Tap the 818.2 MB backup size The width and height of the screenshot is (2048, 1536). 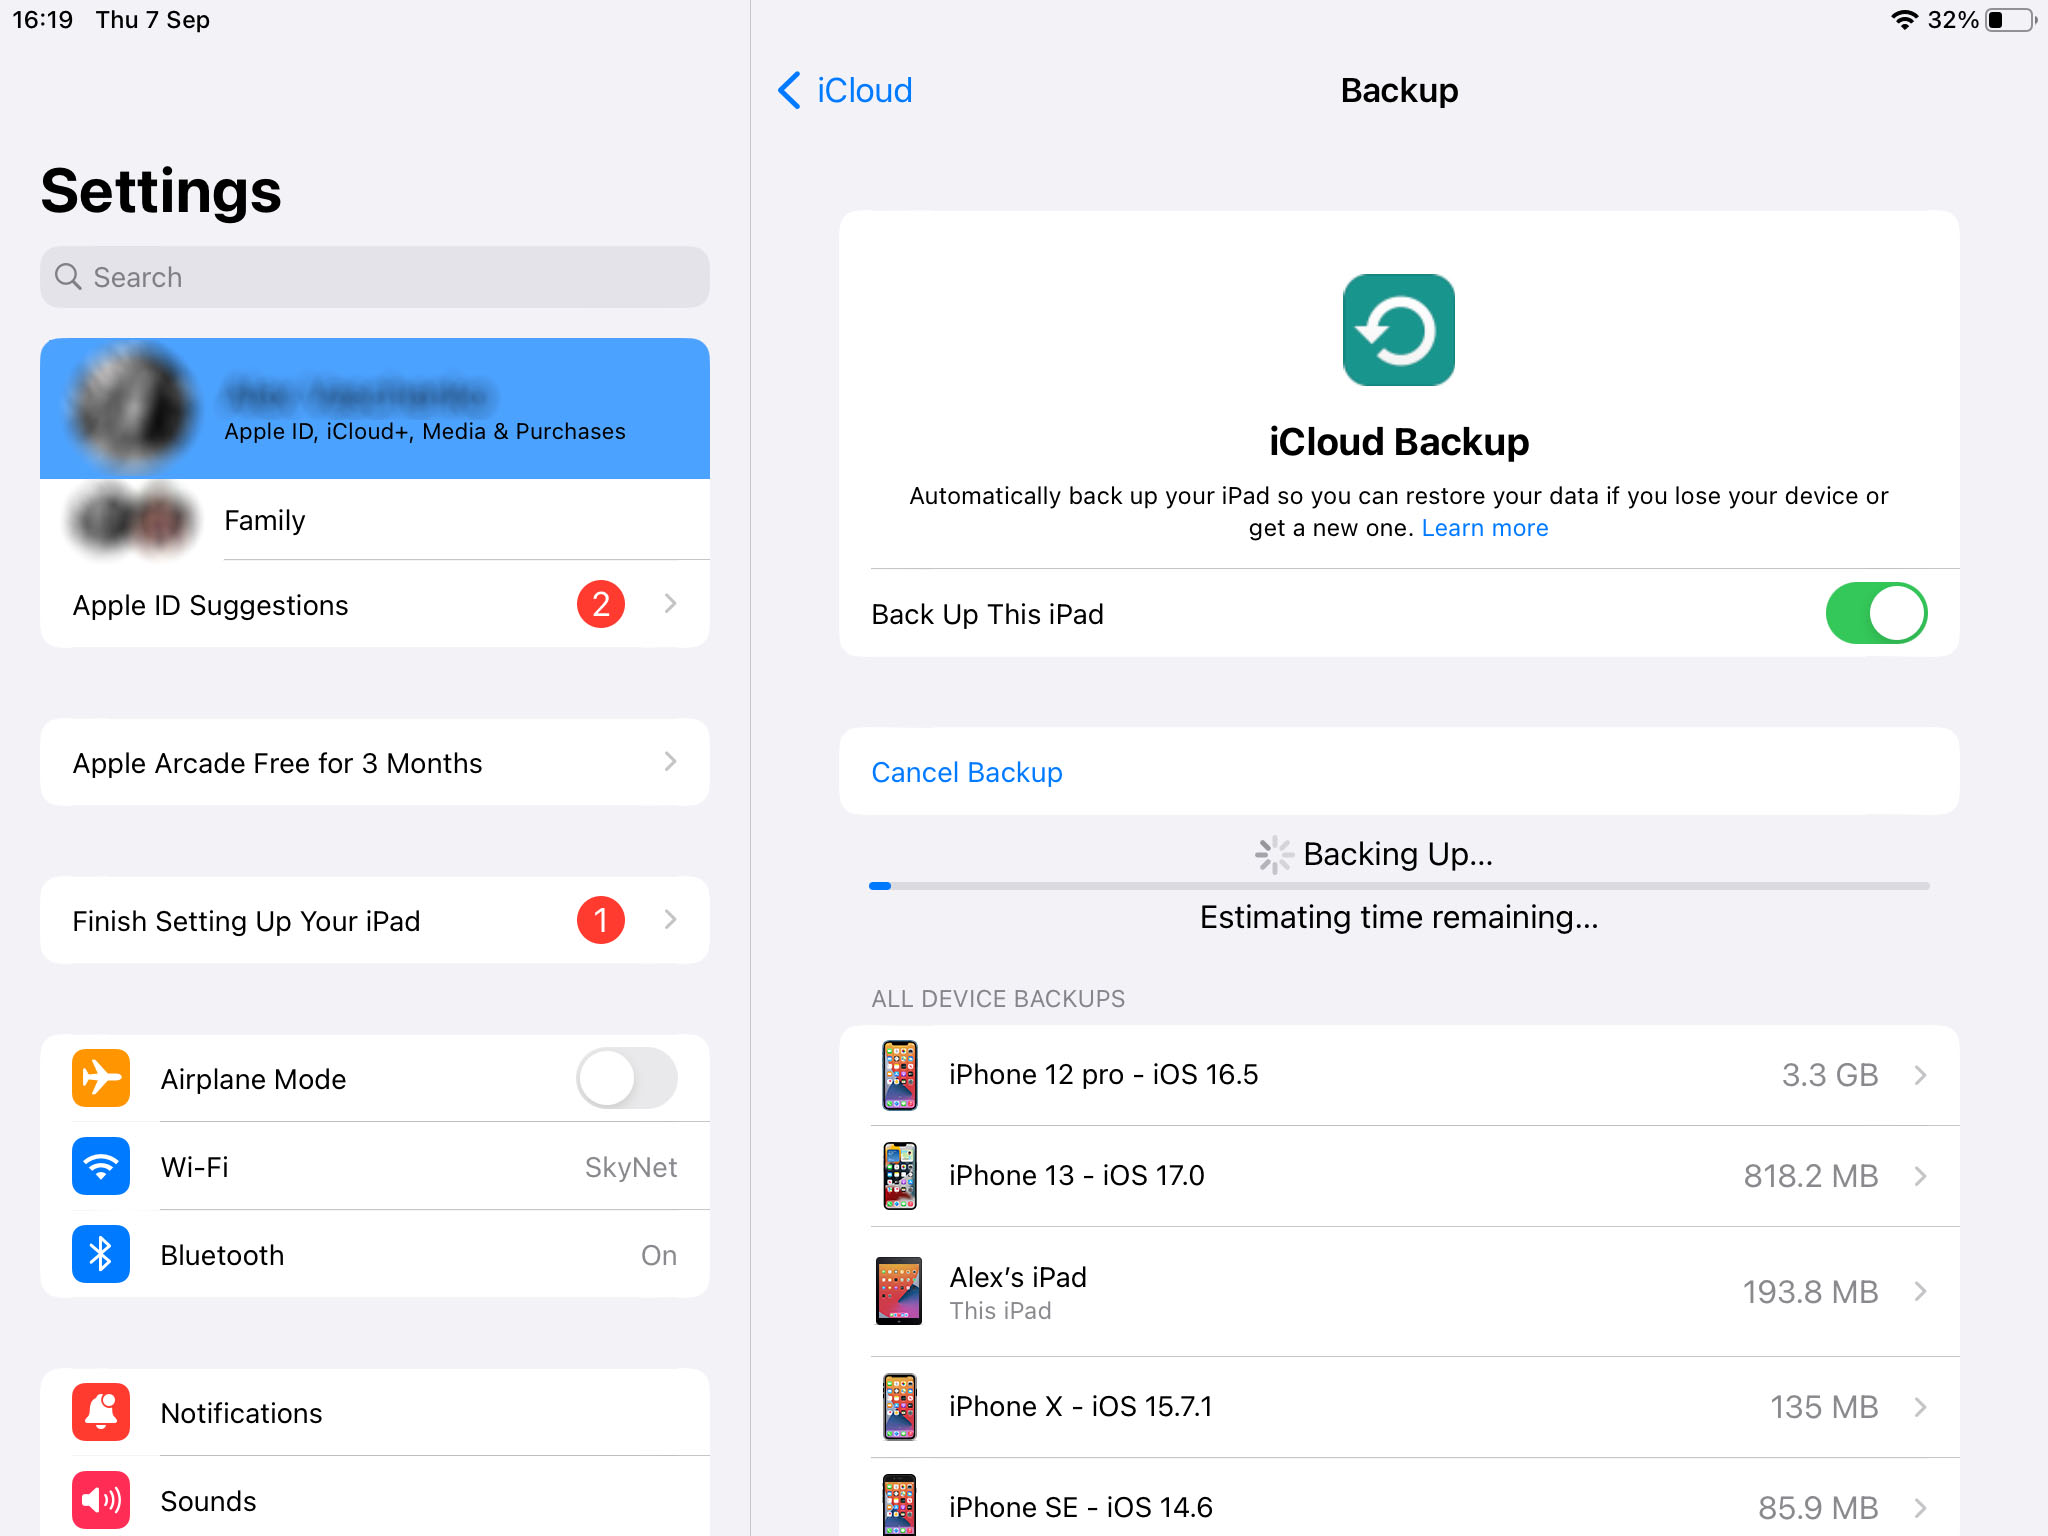coord(1810,1176)
